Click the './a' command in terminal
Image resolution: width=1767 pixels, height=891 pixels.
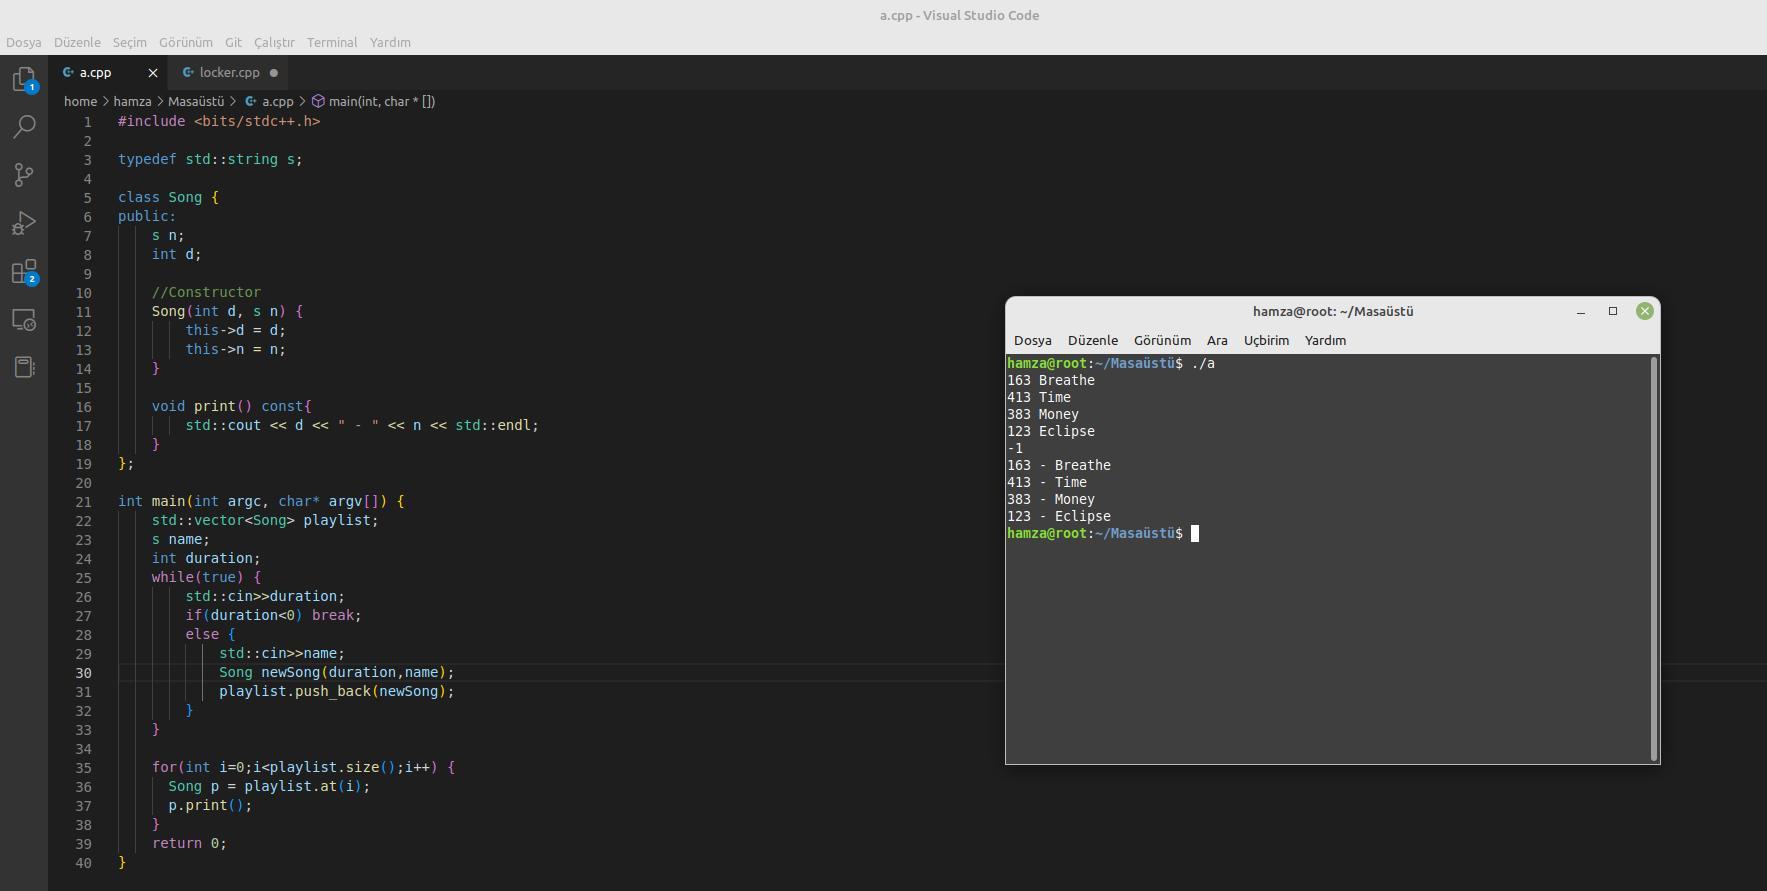1203,363
